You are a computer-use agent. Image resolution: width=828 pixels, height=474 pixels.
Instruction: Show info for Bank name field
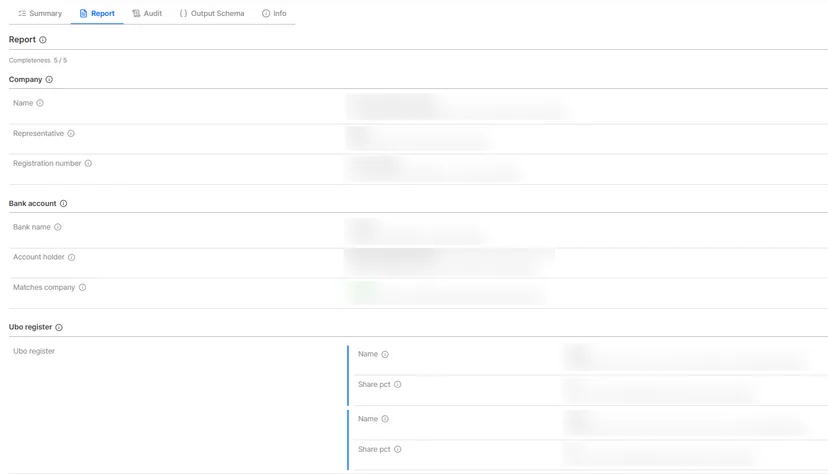(58, 227)
